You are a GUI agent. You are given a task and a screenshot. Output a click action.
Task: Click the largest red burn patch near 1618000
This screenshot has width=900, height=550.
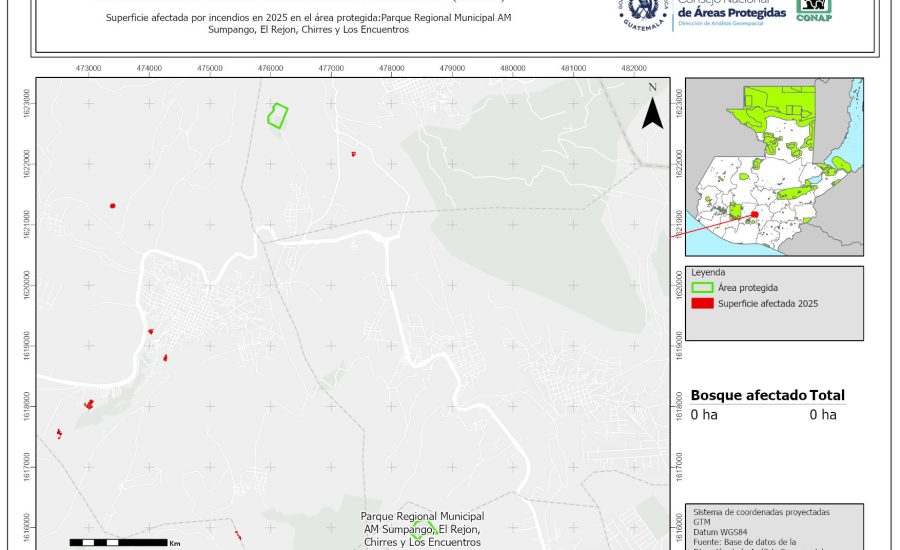pyautogui.click(x=89, y=403)
